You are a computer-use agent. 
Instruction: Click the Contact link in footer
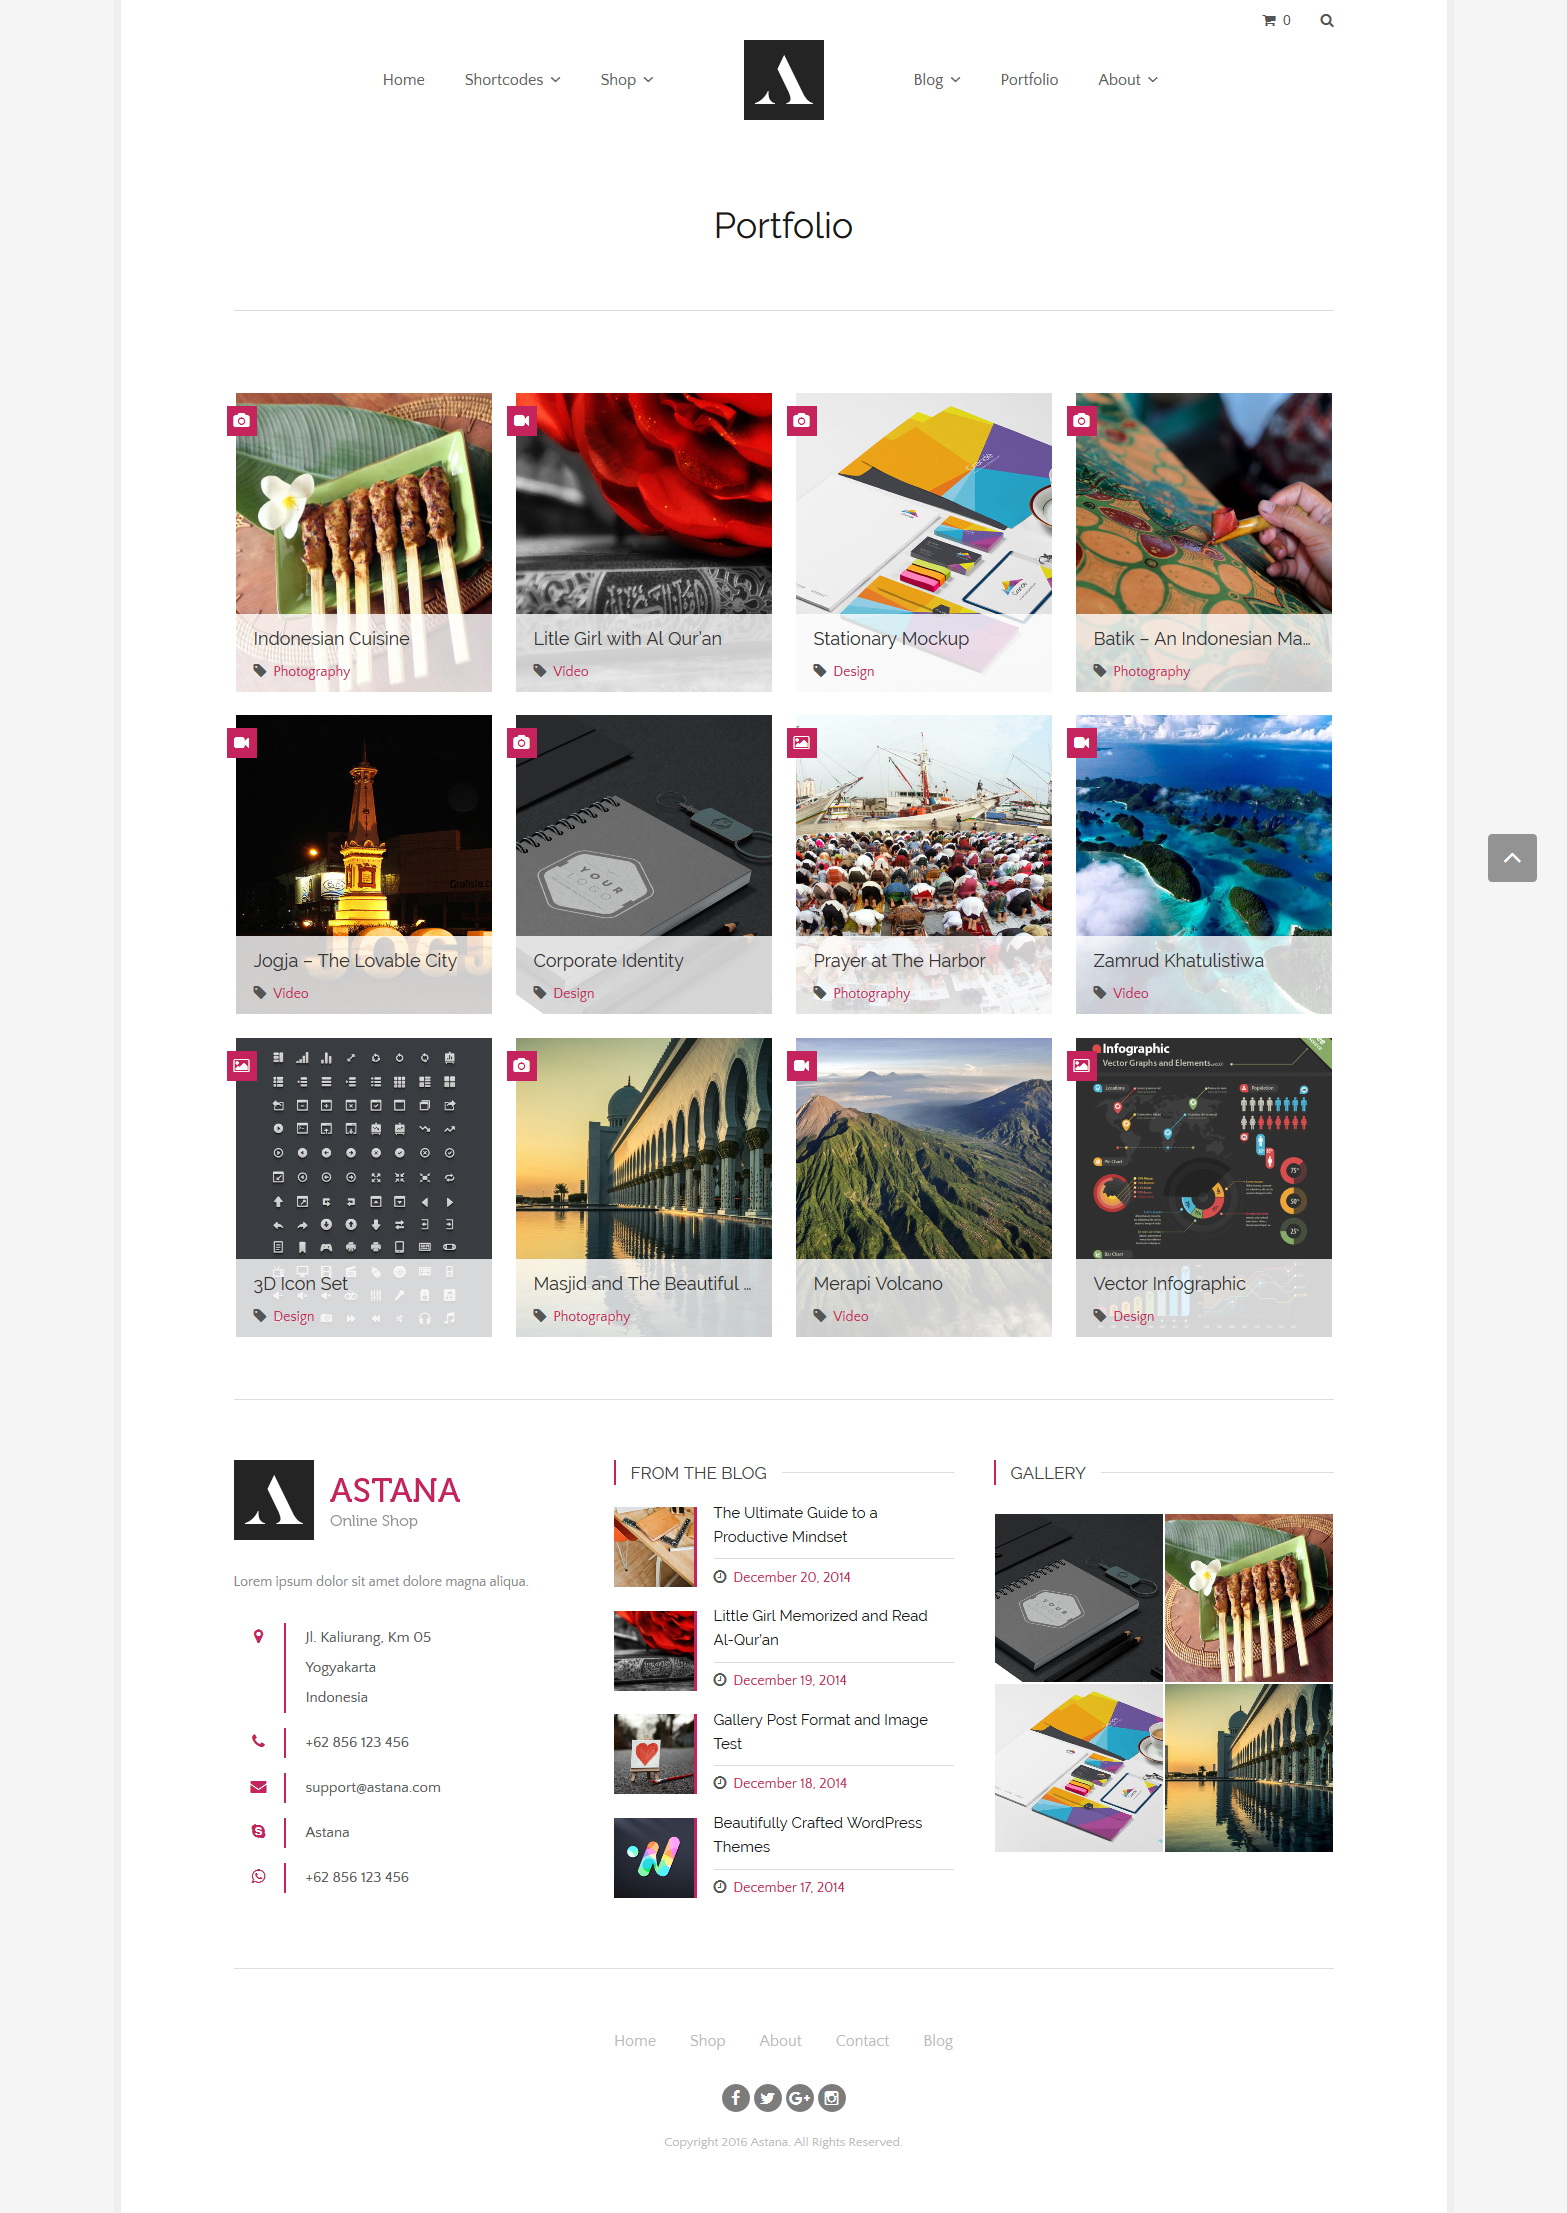click(862, 2041)
